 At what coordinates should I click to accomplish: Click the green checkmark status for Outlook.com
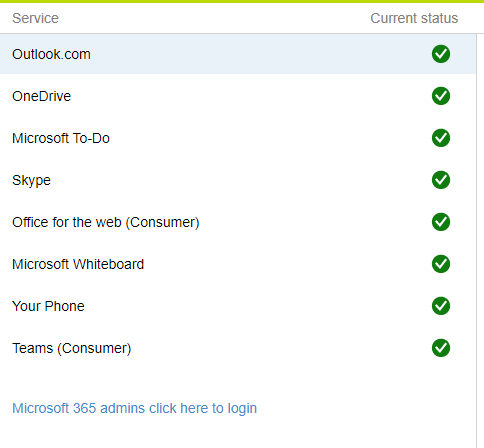coord(441,54)
